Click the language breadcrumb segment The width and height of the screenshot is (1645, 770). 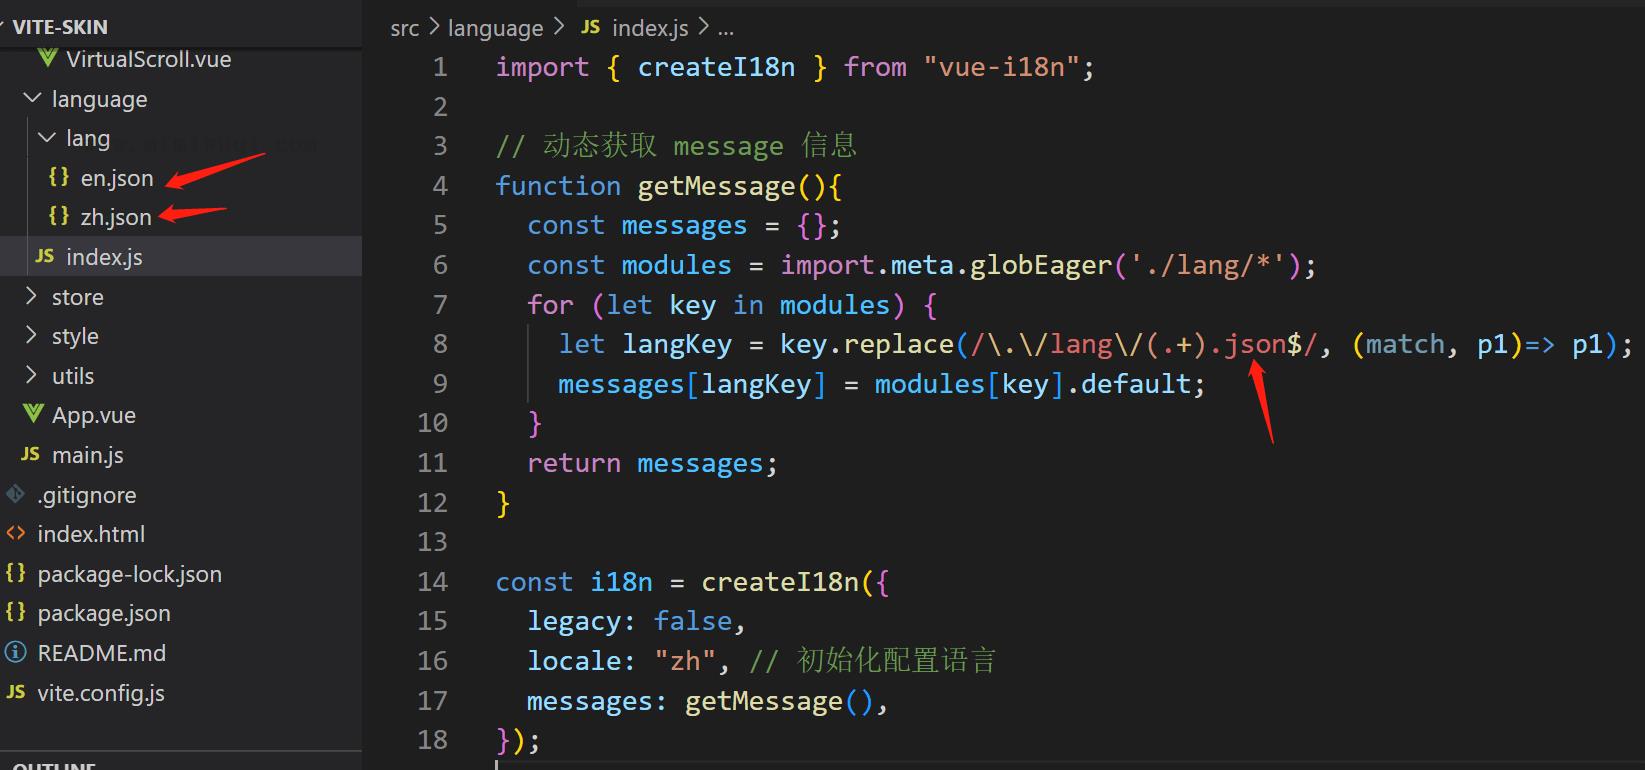(x=495, y=28)
